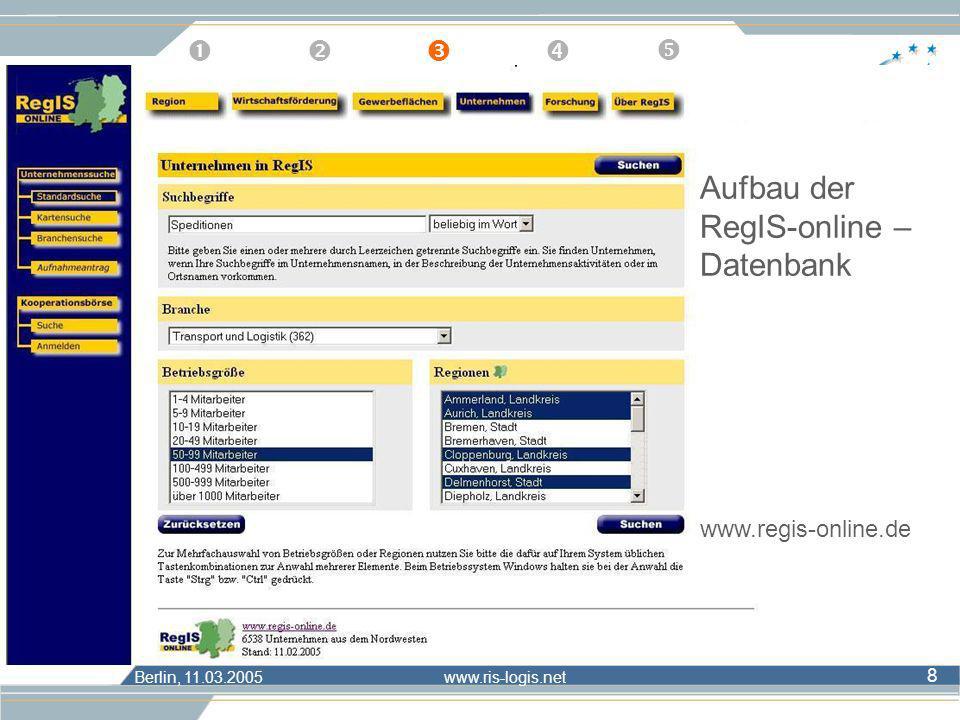Open the Über RegIS tab
This screenshot has width=960, height=720.
click(x=642, y=102)
